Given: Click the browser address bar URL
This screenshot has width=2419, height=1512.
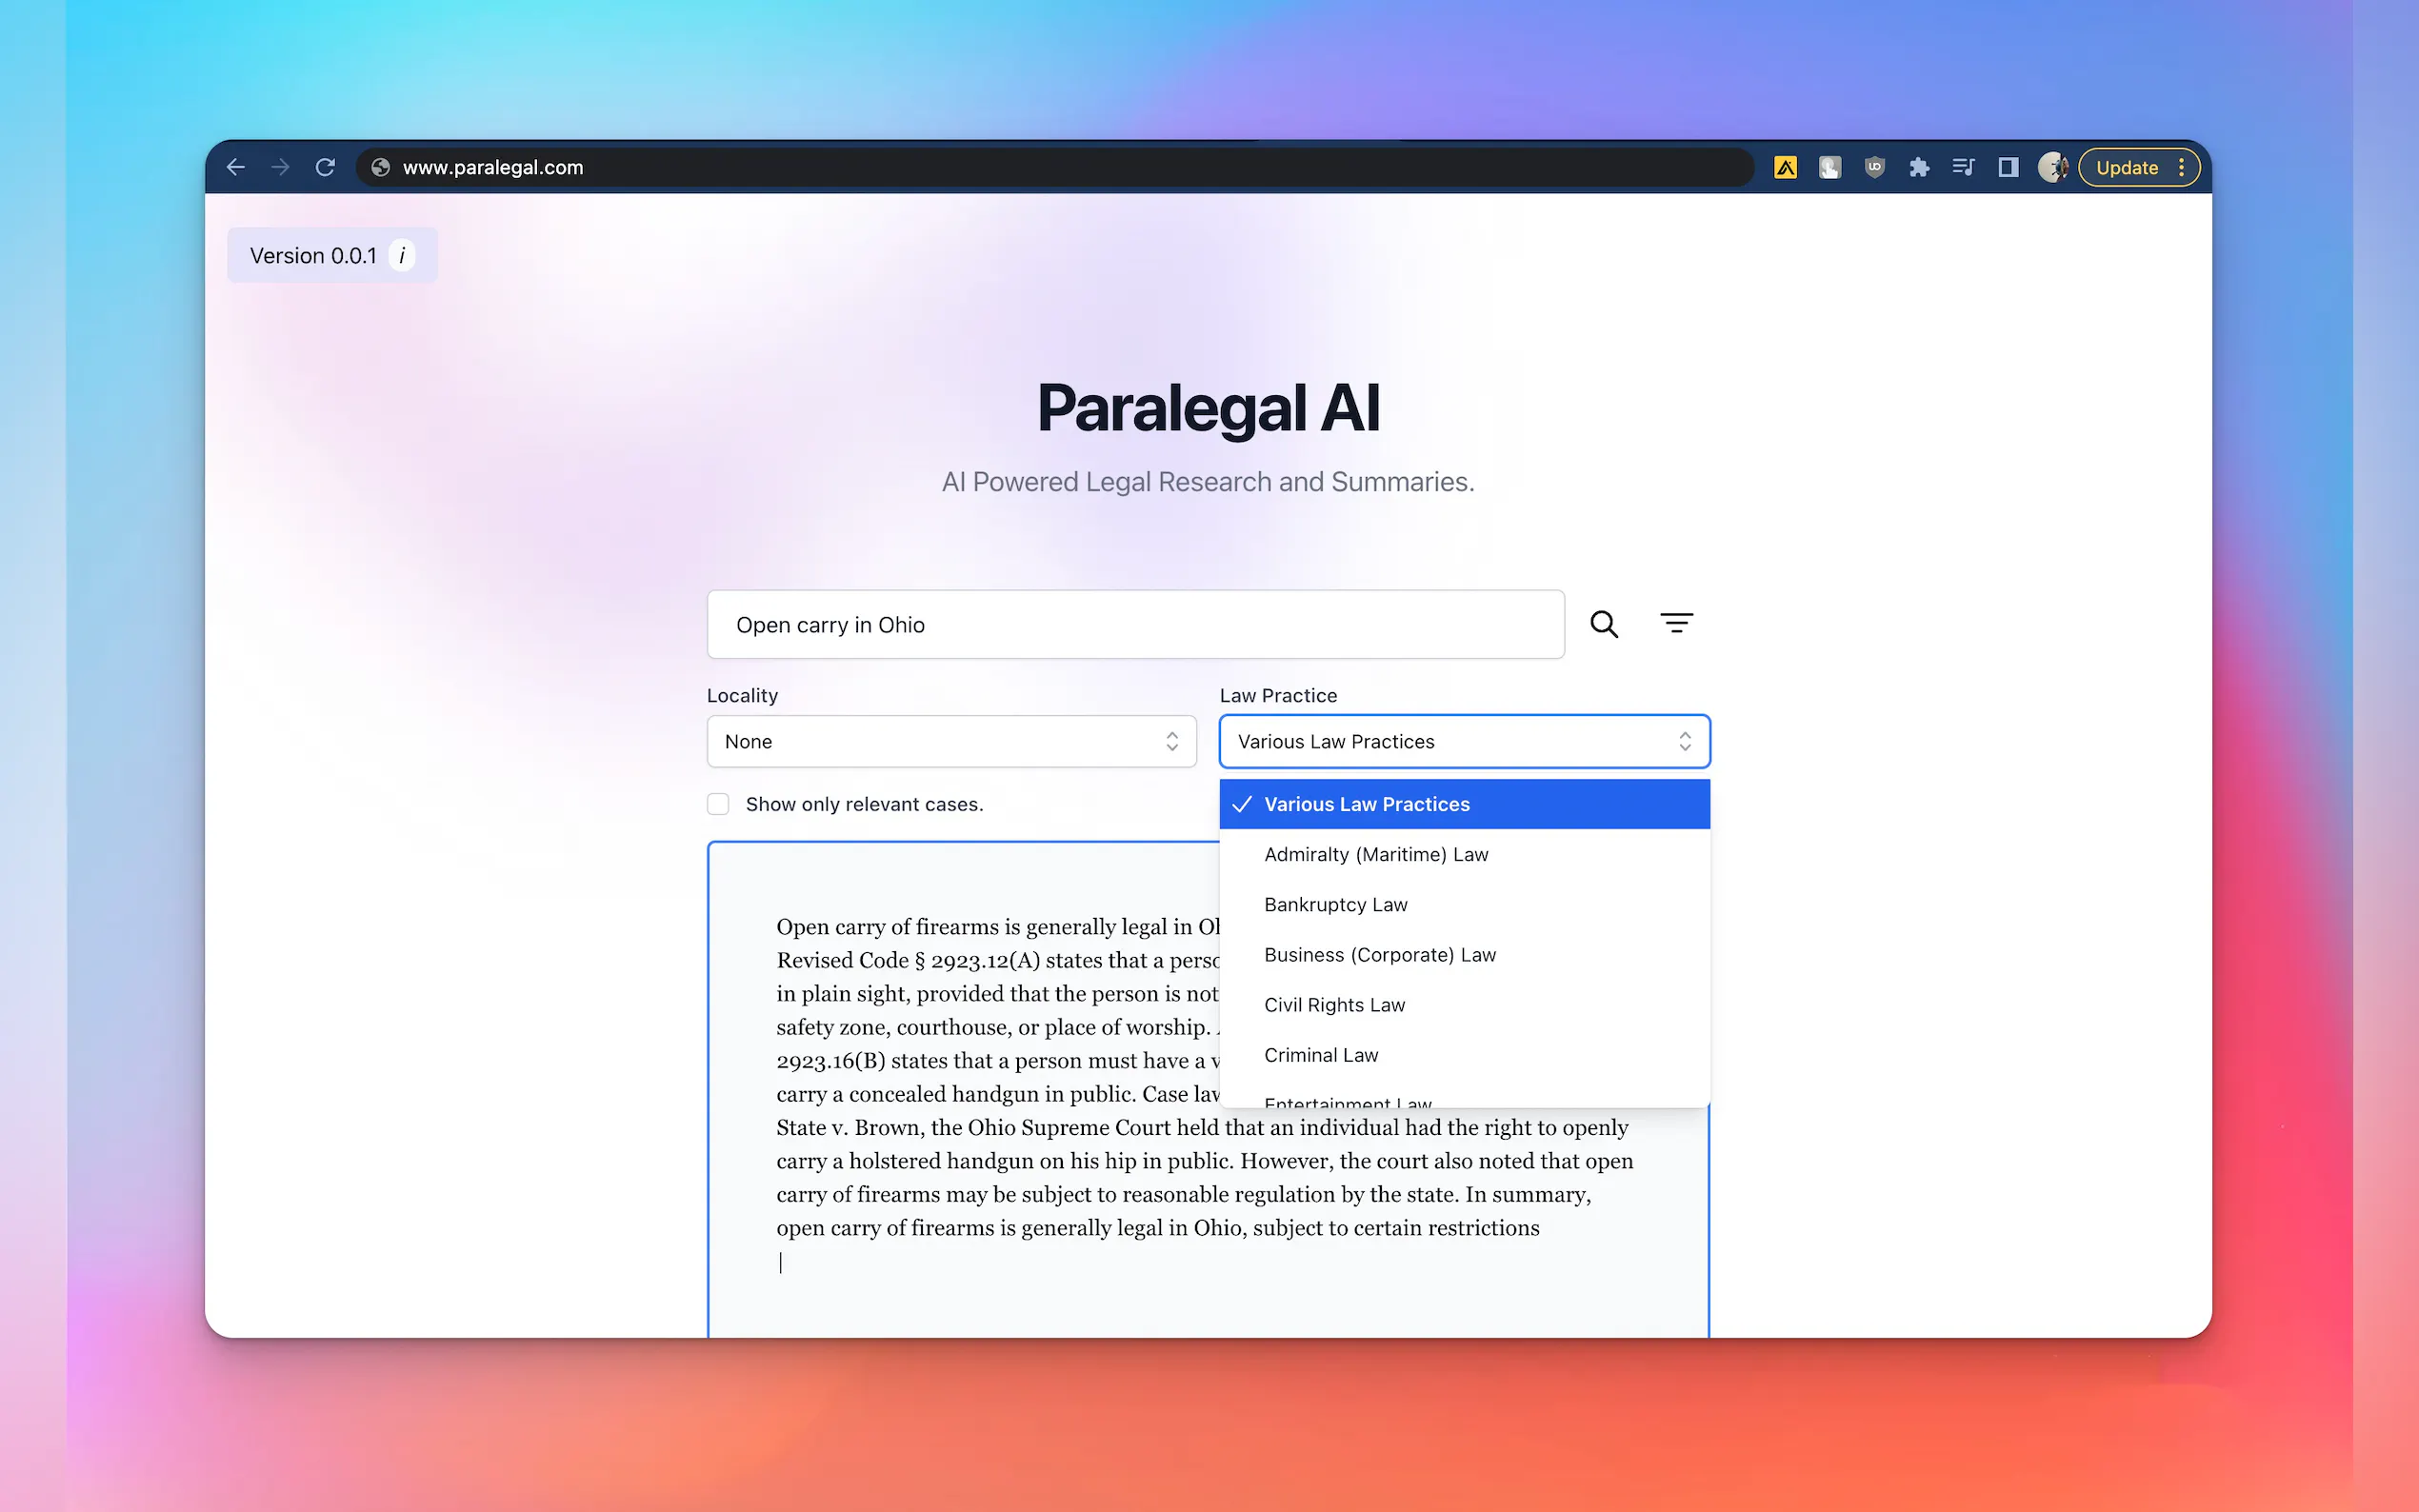Looking at the screenshot, I should tap(493, 167).
